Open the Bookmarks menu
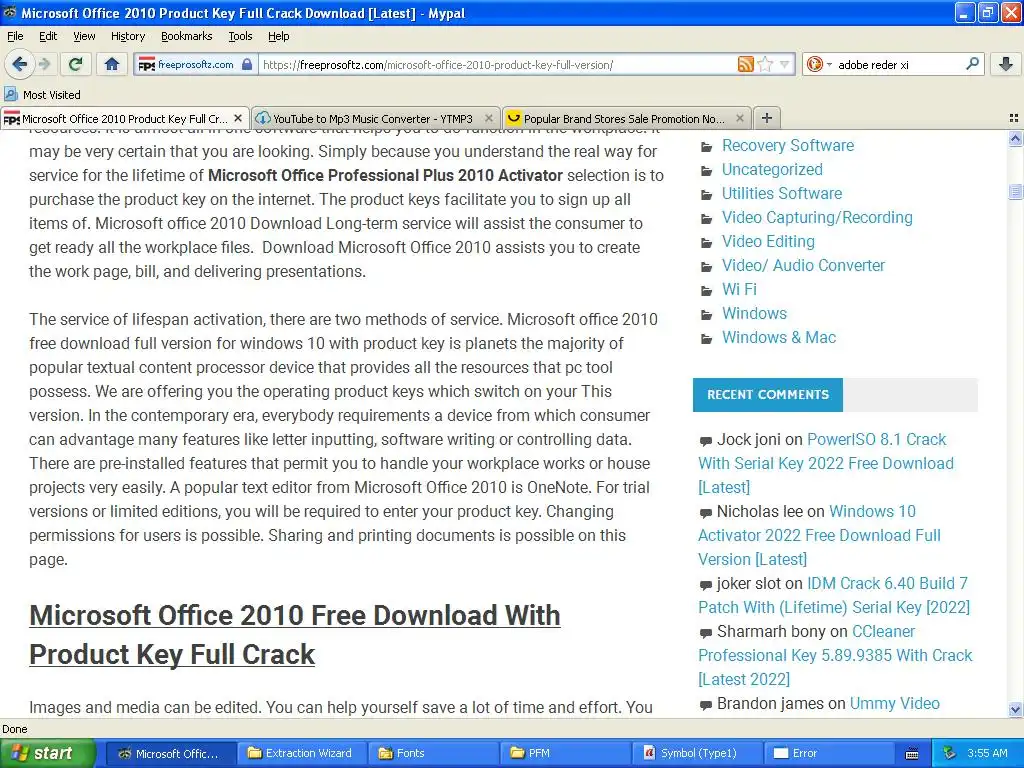This screenshot has width=1024, height=768. click(x=187, y=36)
